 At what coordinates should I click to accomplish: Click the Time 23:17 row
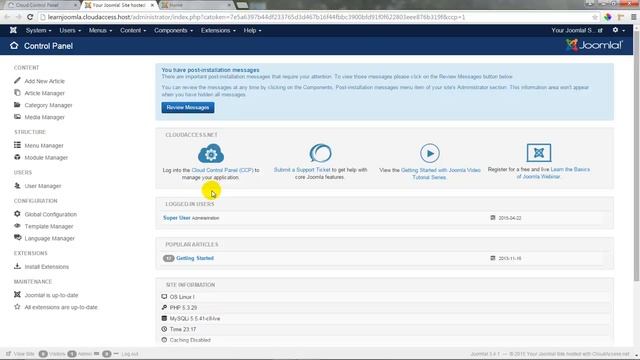[384, 329]
